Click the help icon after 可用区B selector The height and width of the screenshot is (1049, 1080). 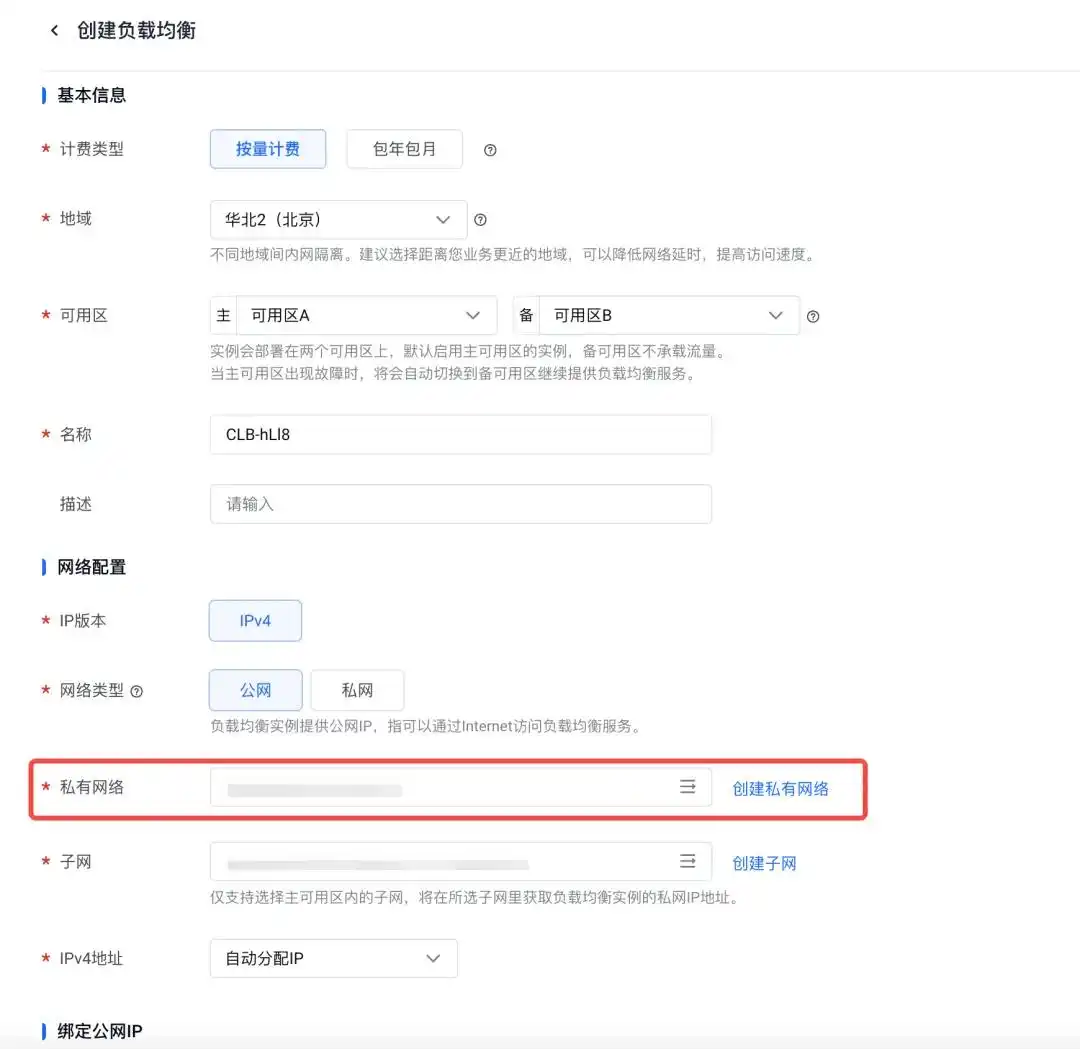tap(813, 315)
